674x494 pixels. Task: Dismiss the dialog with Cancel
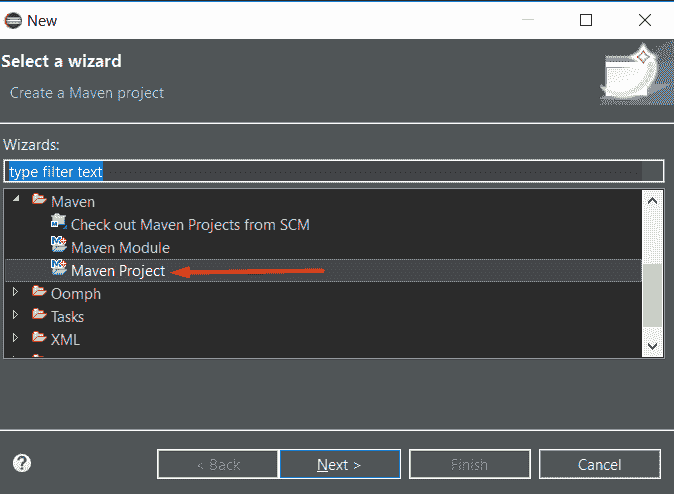[600, 464]
